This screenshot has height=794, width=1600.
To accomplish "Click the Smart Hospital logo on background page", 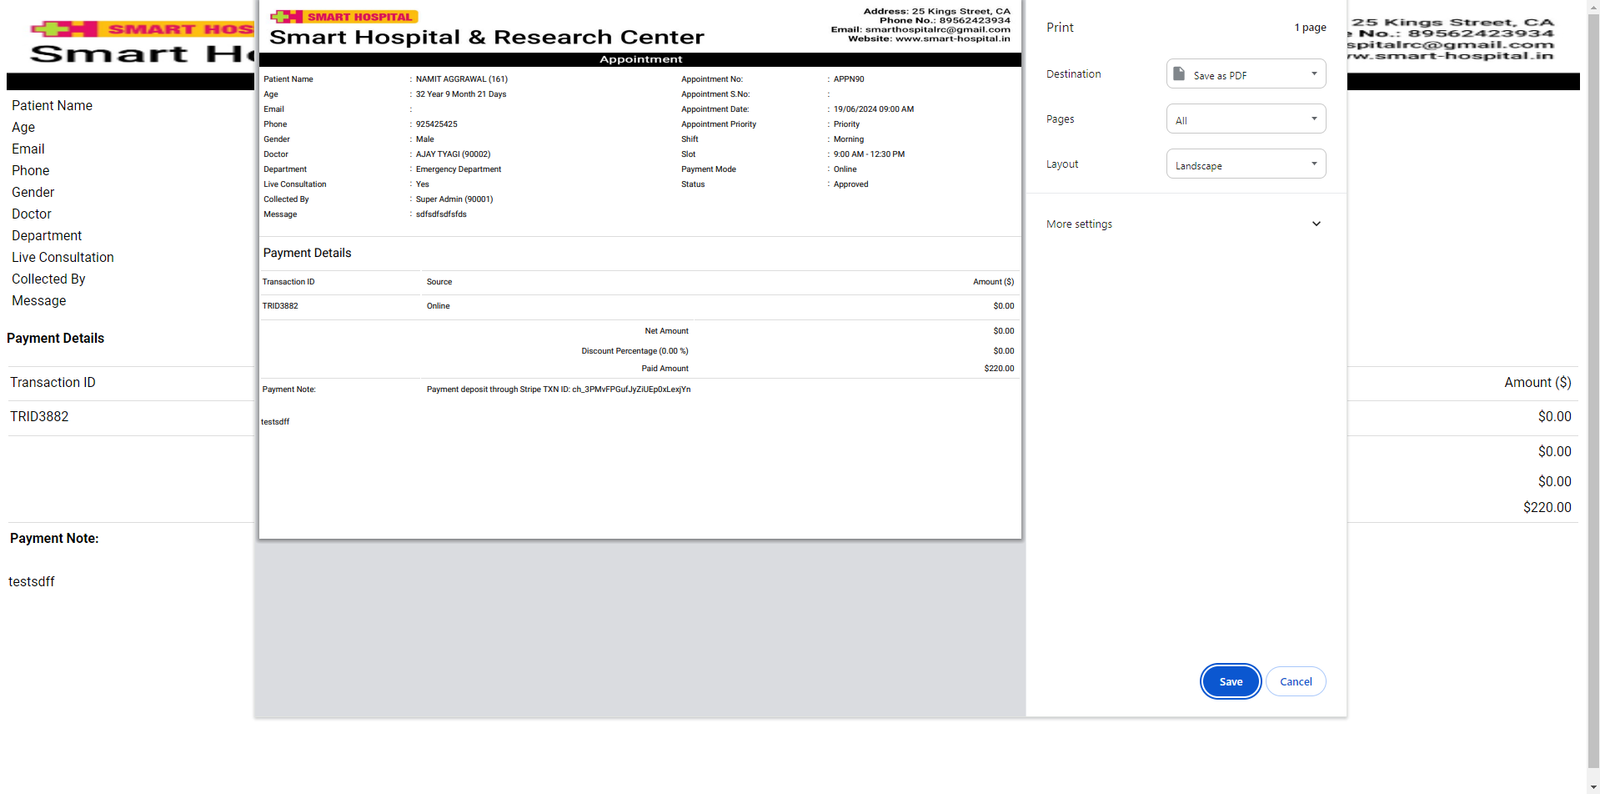I will pyautogui.click(x=140, y=29).
